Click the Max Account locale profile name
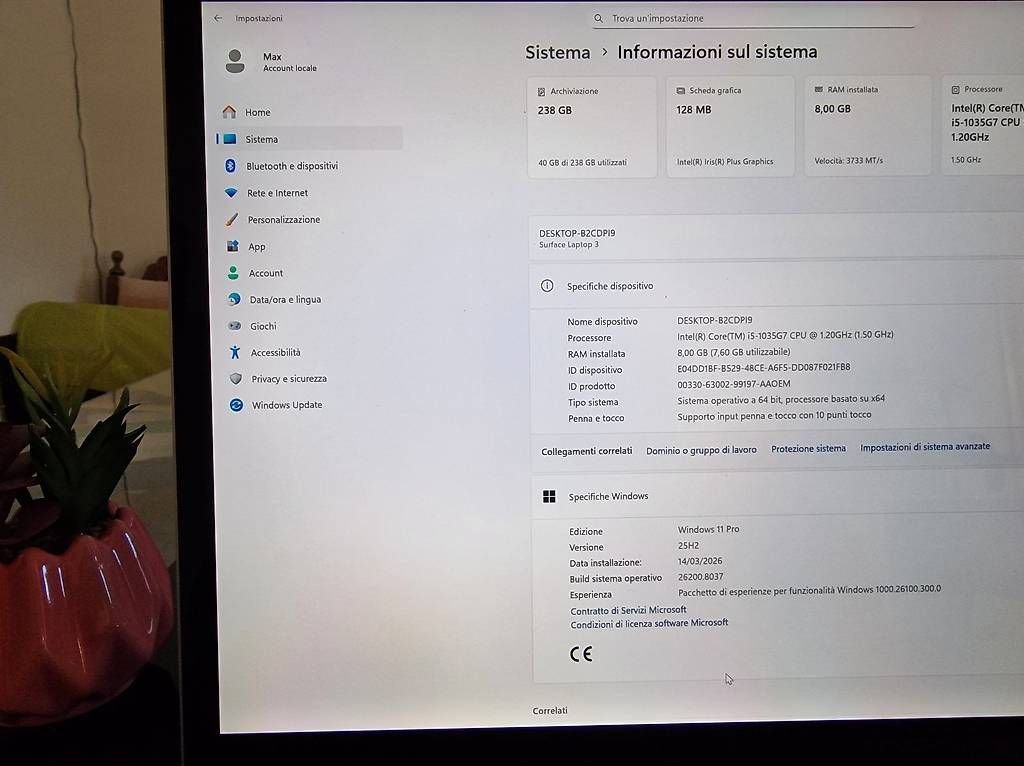This screenshot has height=766, width=1024. pyautogui.click(x=289, y=62)
